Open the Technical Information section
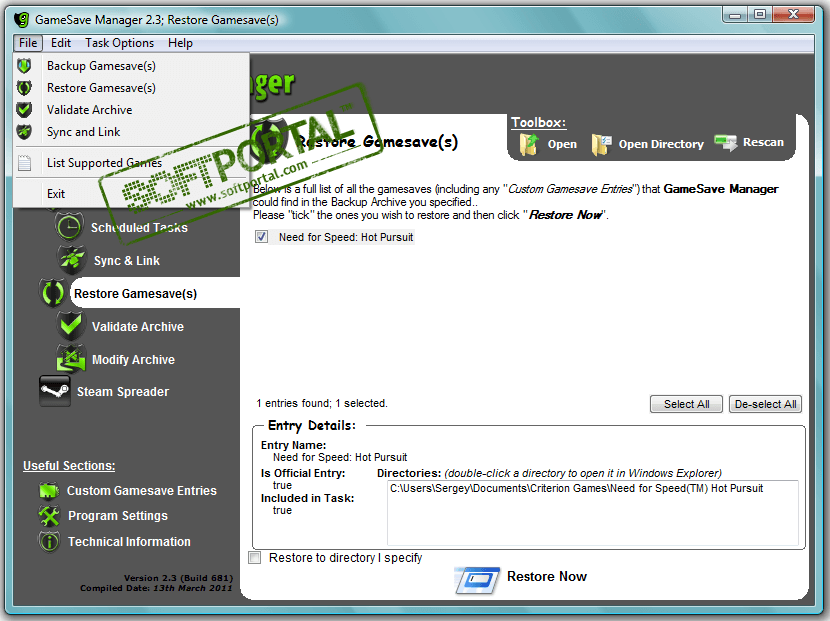The width and height of the screenshot is (830, 621). coord(129,542)
